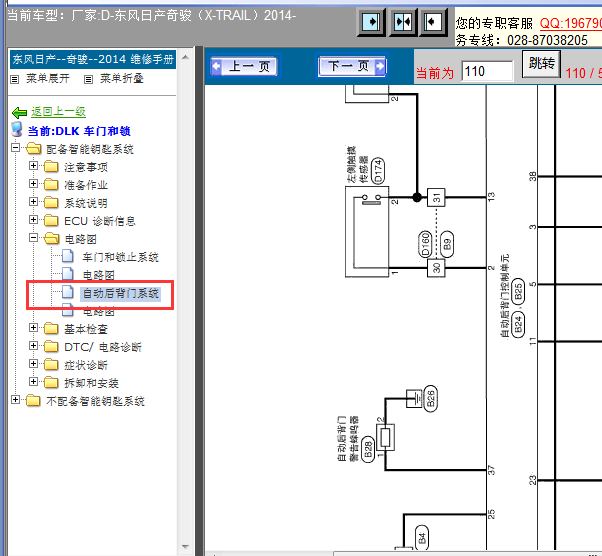Expand the 不配备智能钥匙系统 folder
The width and height of the screenshot is (602, 556).
tap(15, 400)
